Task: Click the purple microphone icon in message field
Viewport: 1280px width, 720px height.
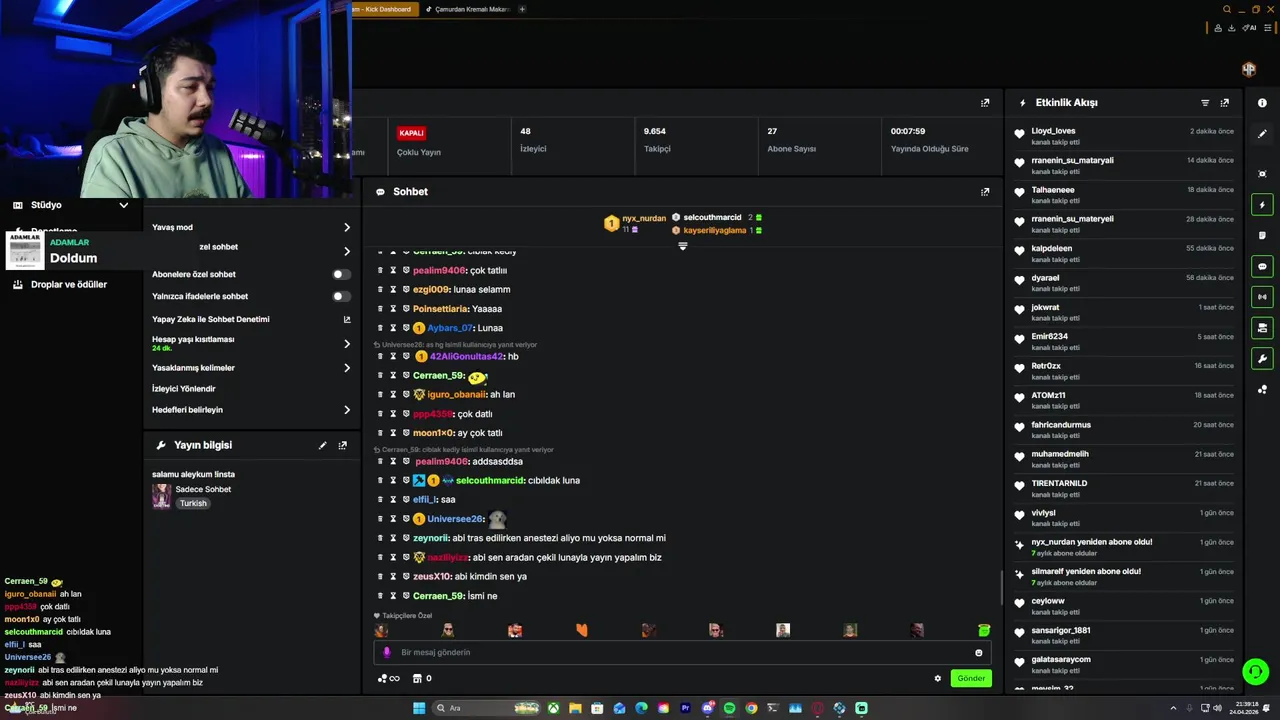Action: click(x=387, y=653)
